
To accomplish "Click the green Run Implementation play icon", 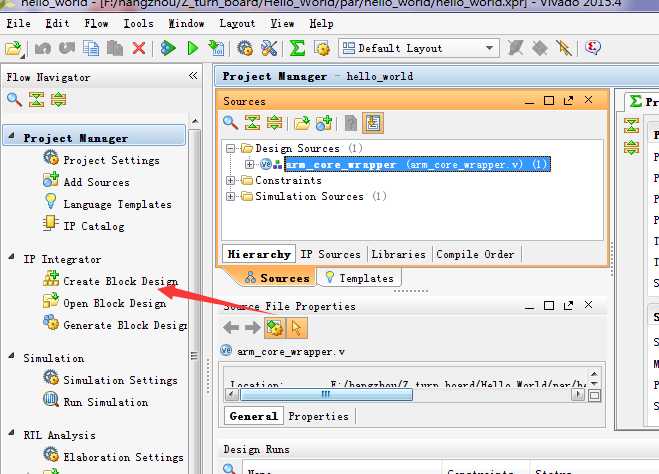I will (192, 48).
